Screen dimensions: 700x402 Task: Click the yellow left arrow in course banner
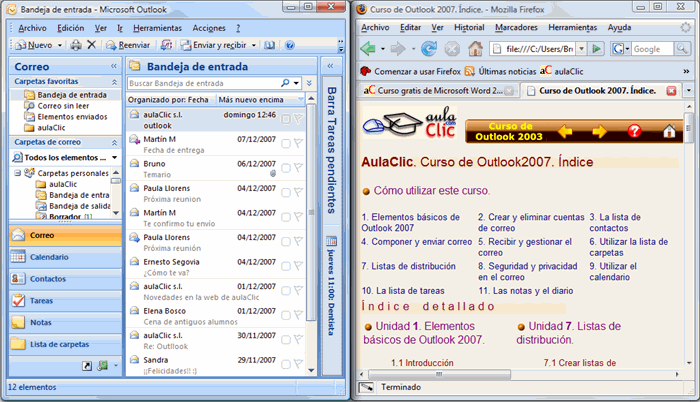565,131
